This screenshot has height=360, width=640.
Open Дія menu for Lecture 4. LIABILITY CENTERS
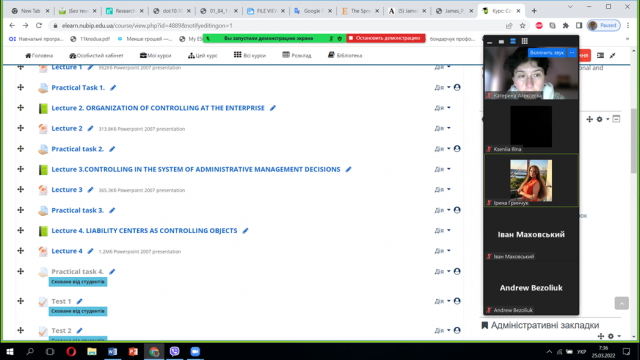click(442, 230)
